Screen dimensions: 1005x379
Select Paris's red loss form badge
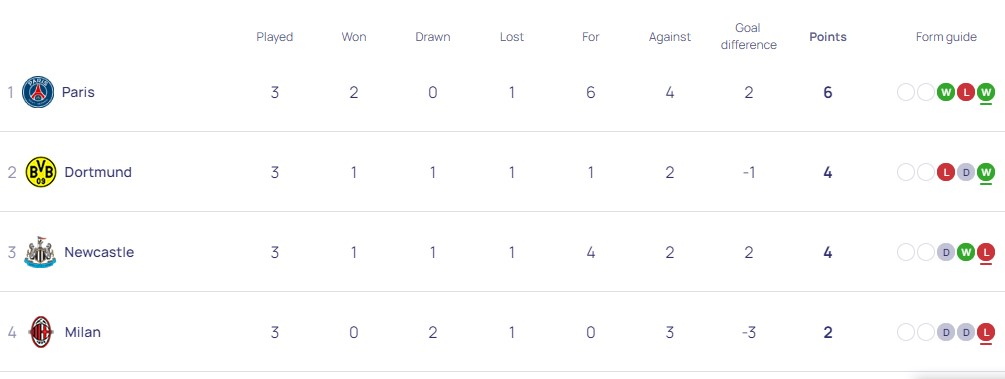click(x=966, y=92)
